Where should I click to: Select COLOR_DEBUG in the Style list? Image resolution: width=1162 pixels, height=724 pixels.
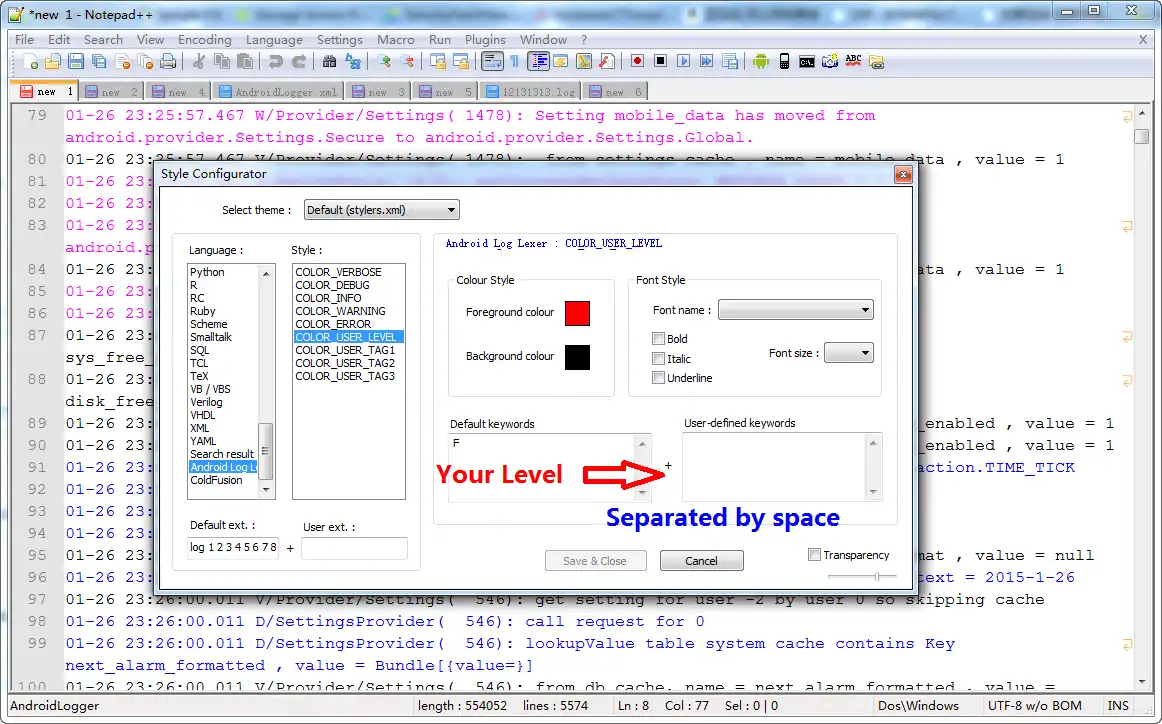coord(332,285)
